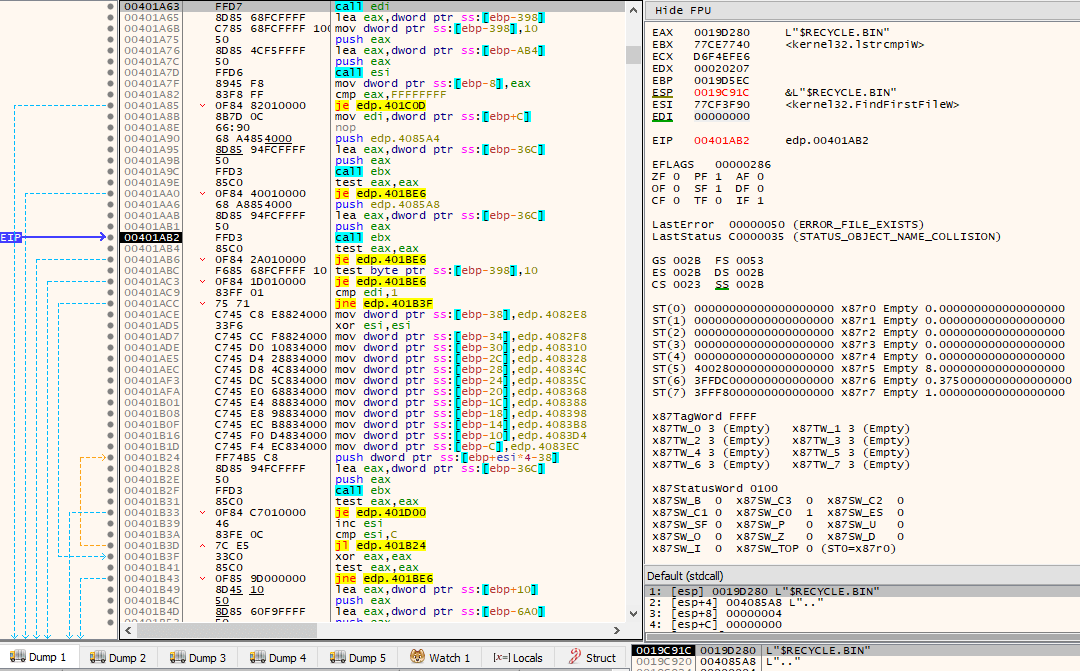Image resolution: width=1080 pixels, height=671 pixels.
Task: Select jump arrow at je edp.401C0D
Action: (202, 105)
